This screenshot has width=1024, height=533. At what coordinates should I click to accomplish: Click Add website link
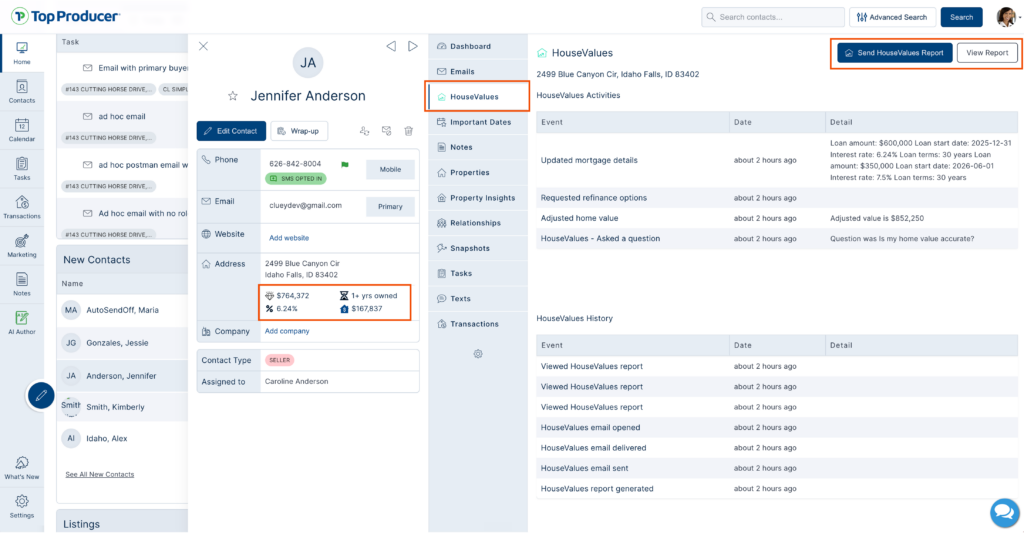point(289,238)
